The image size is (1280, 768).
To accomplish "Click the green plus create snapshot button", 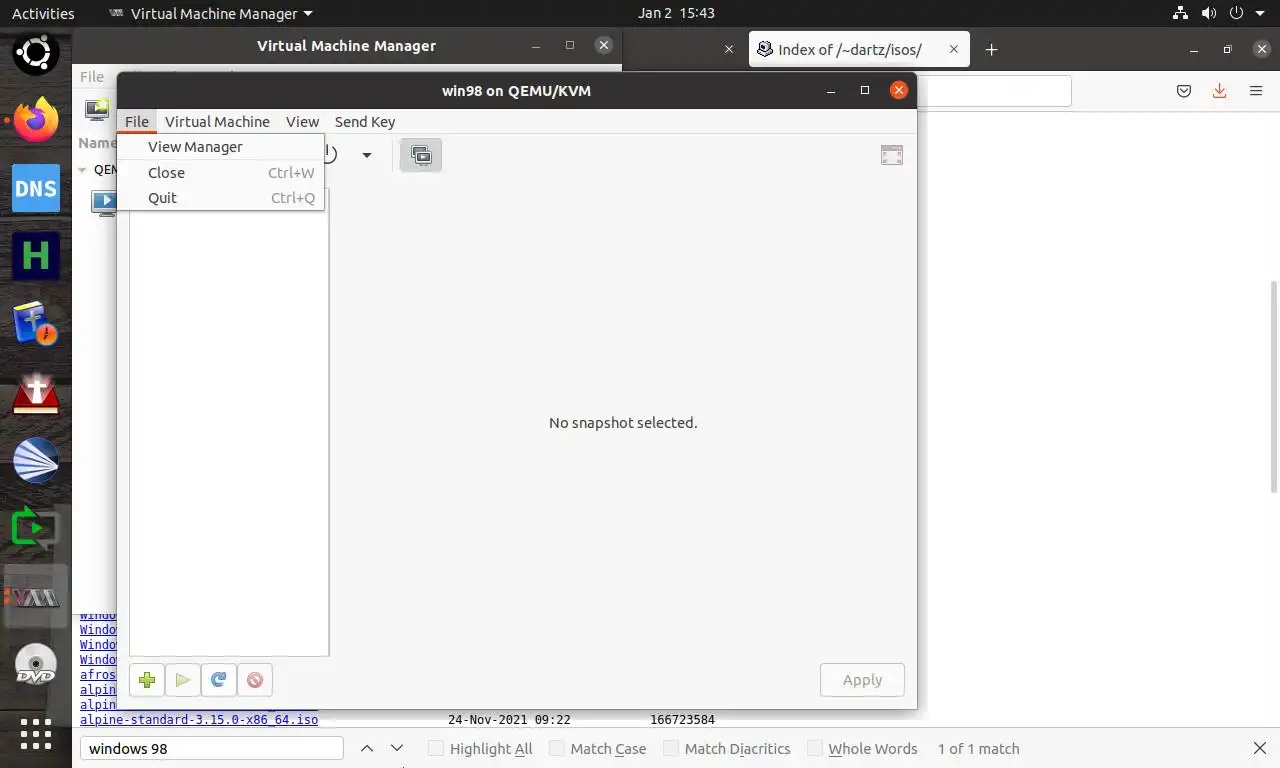I will point(147,680).
